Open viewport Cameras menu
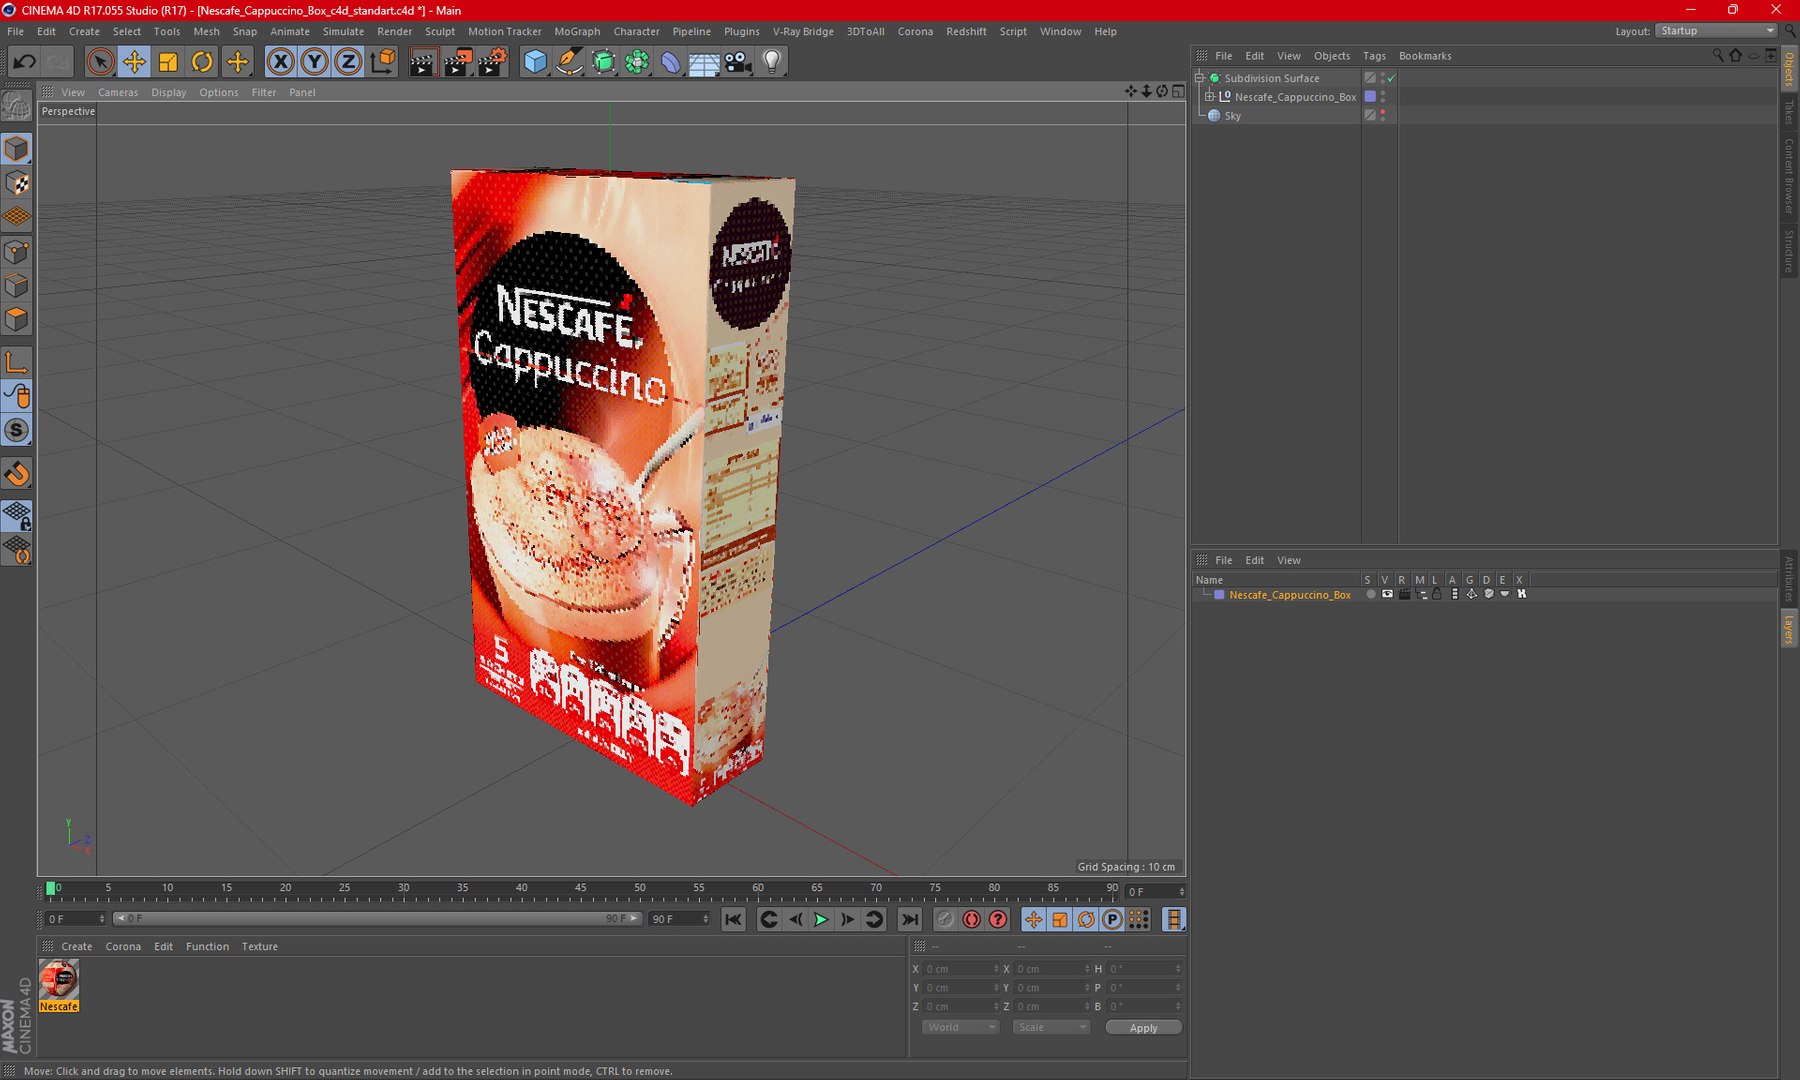The width and height of the screenshot is (1800, 1080). click(x=118, y=92)
